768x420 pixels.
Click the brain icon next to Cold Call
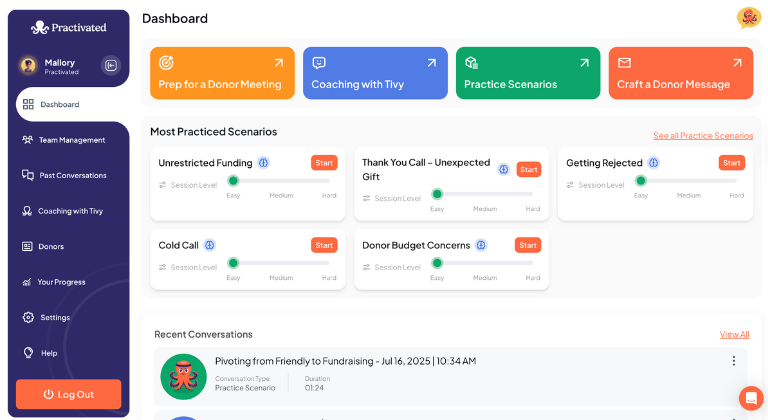point(210,245)
